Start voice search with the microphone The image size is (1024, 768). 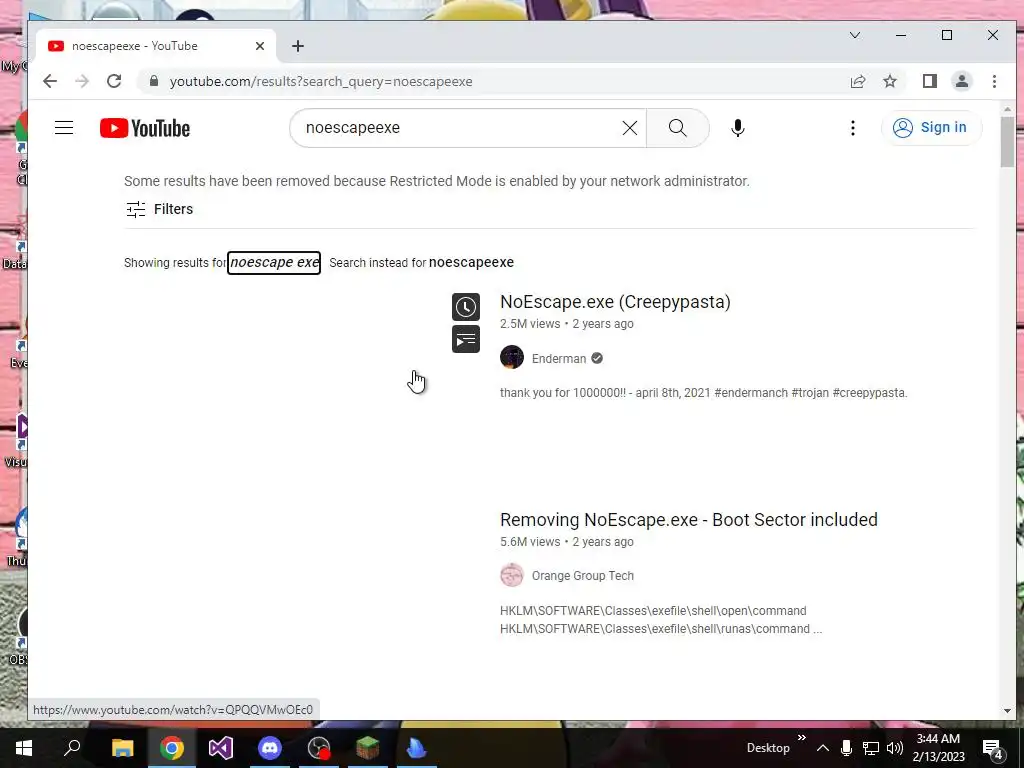pos(738,128)
